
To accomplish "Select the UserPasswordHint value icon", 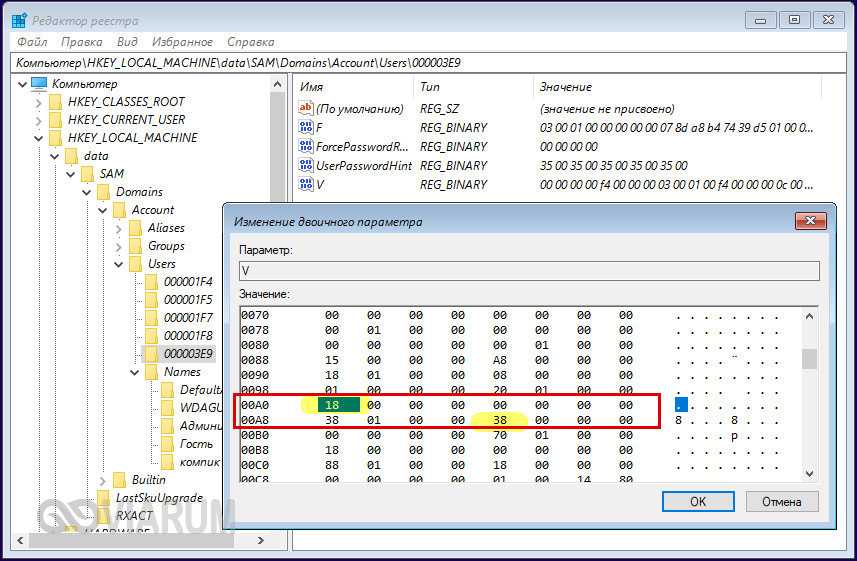I will (306, 166).
